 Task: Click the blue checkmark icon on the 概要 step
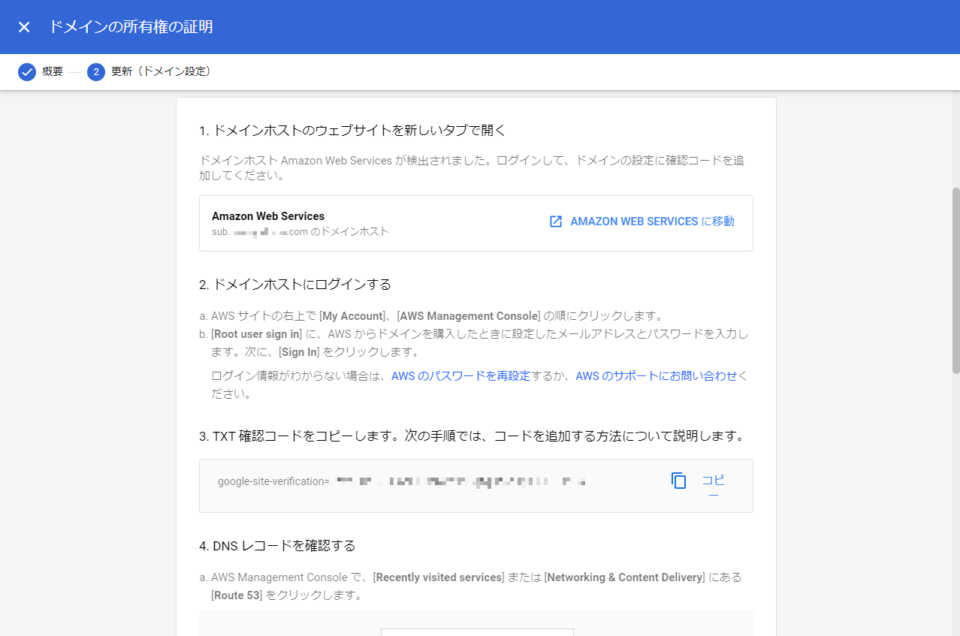[27, 72]
